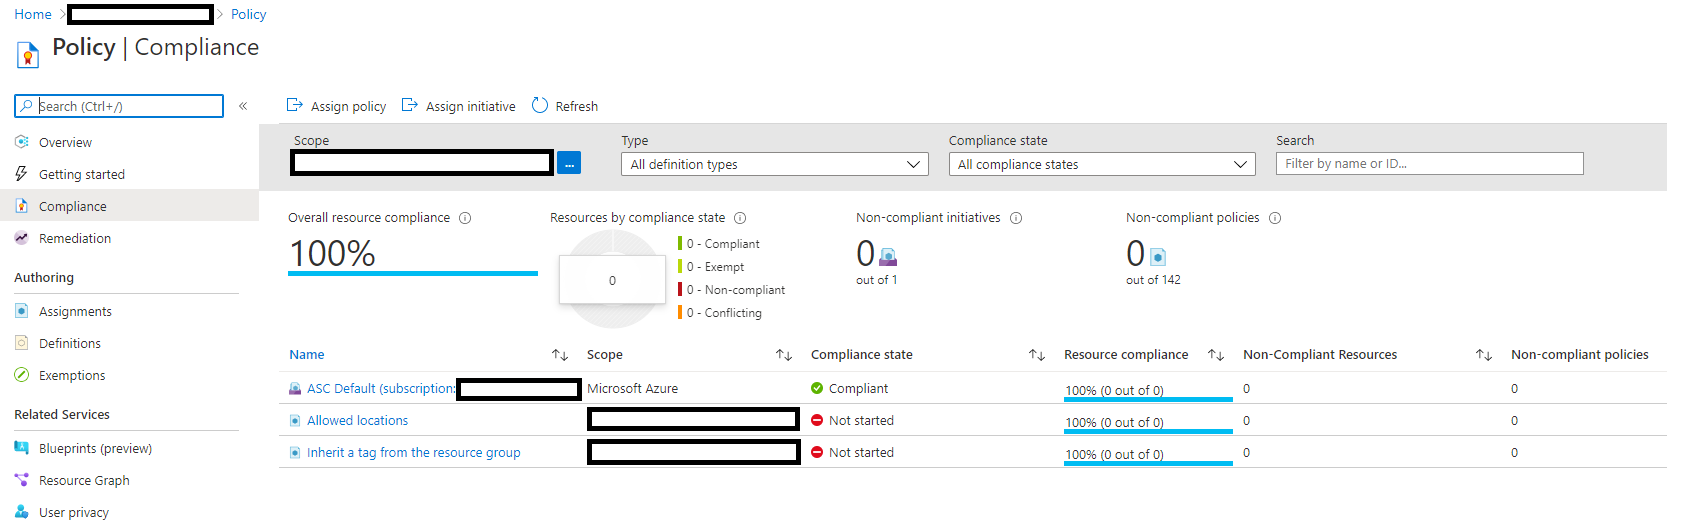Open Inherit a tag from resource group
This screenshot has width=1683, height=531.
(413, 453)
